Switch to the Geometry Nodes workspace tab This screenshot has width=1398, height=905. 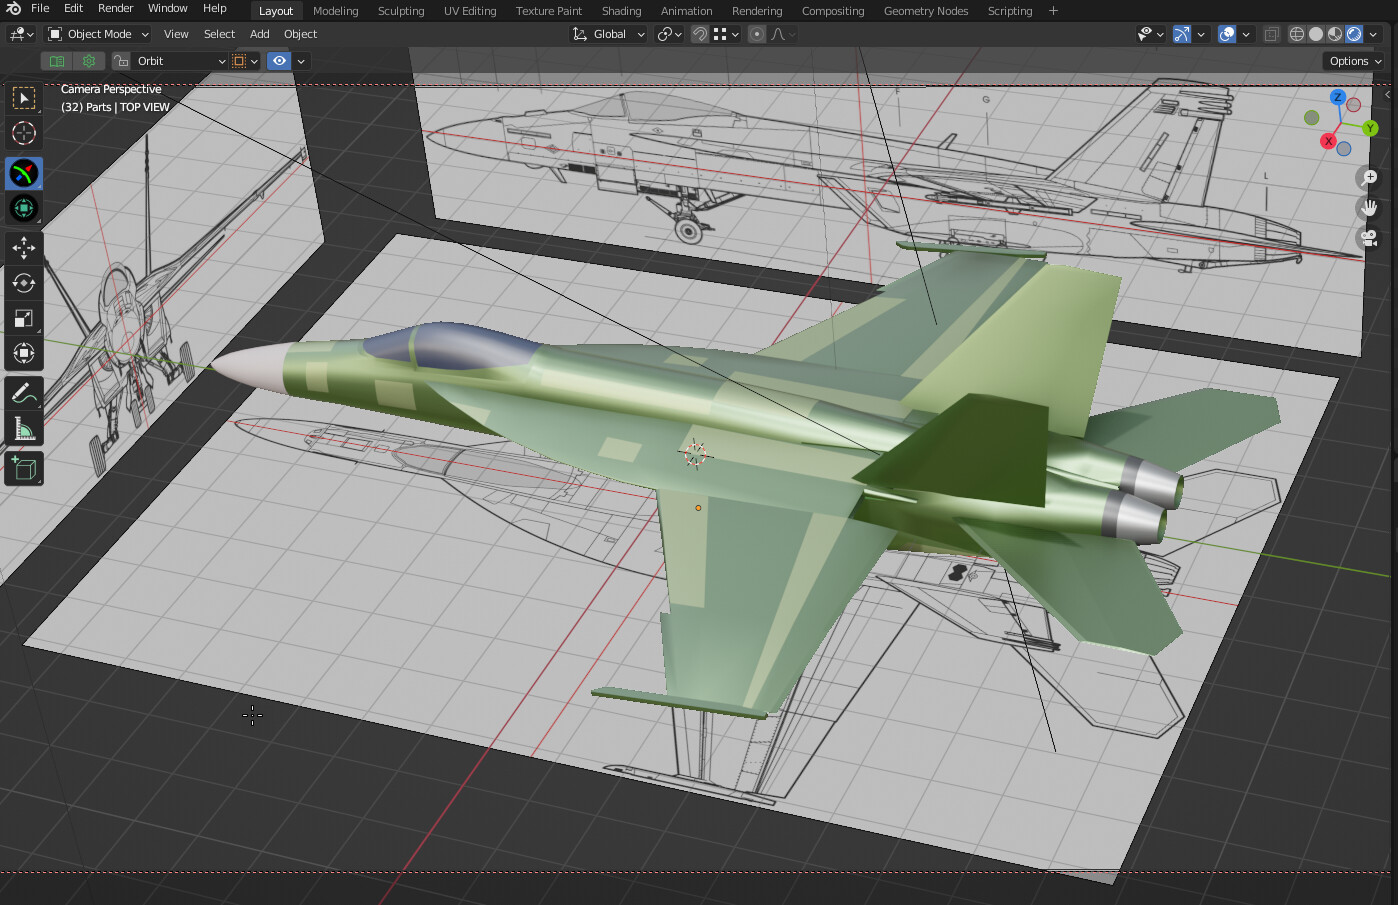coord(926,11)
